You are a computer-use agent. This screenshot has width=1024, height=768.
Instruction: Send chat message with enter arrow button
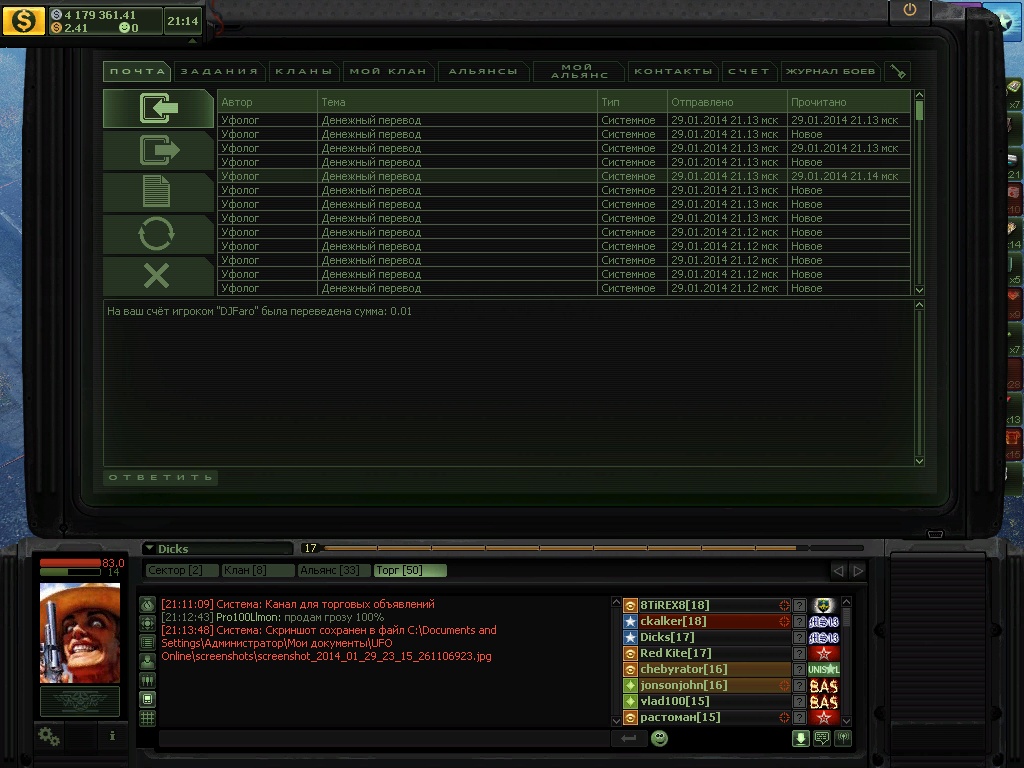tap(629, 739)
